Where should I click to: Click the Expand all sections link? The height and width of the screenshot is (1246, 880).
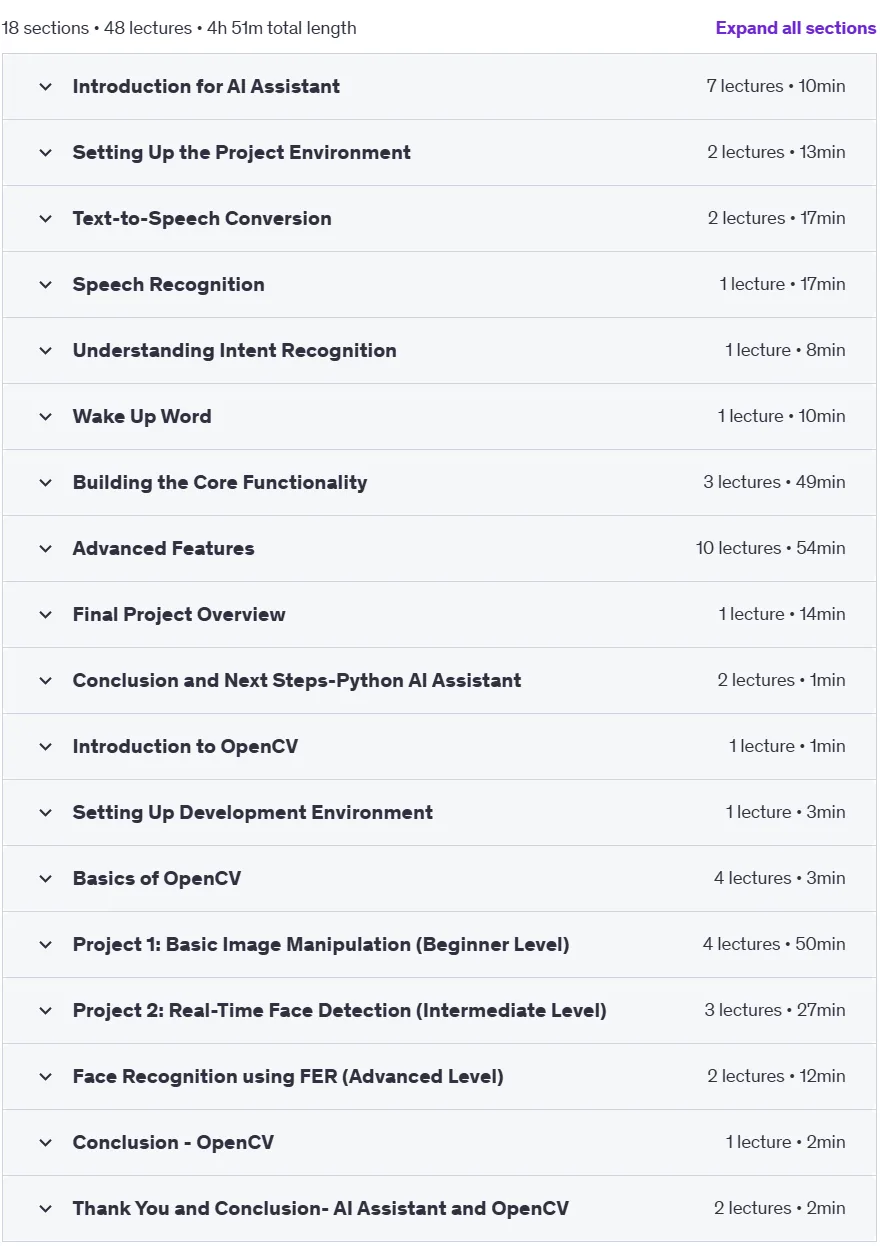(x=796, y=28)
